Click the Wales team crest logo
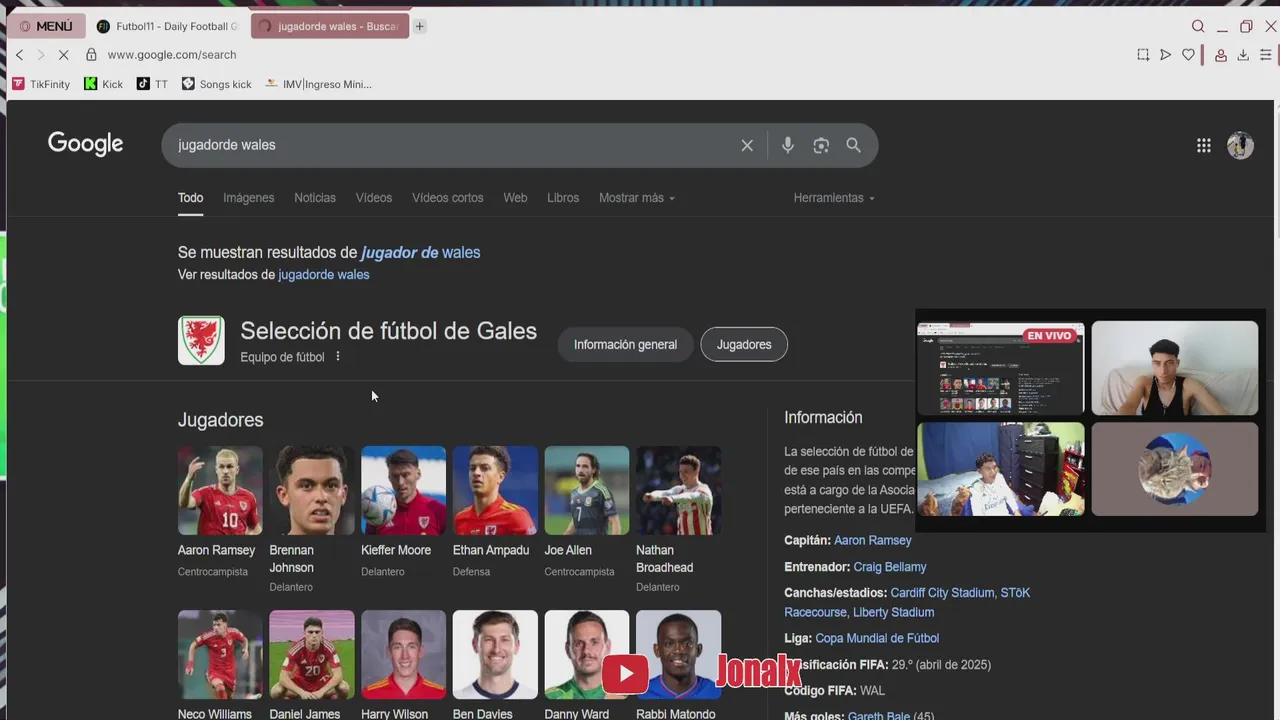The height and width of the screenshot is (720, 1280). coord(201,341)
